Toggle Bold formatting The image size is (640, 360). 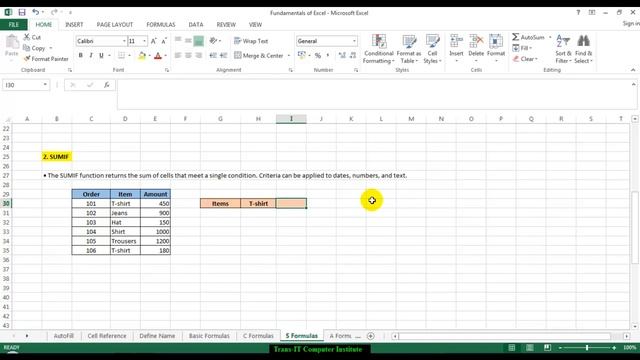pyautogui.click(x=81, y=55)
